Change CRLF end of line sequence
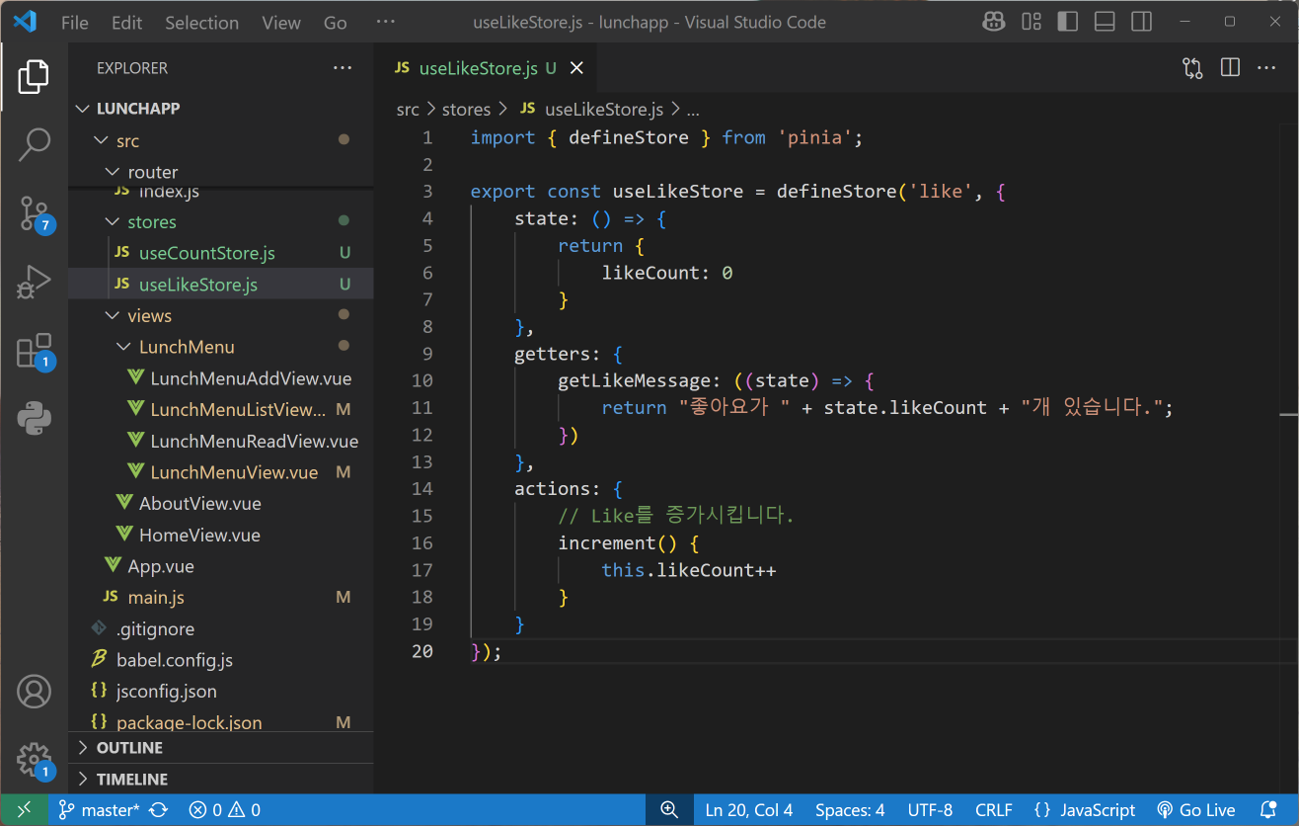The height and width of the screenshot is (826, 1299). coord(994,810)
